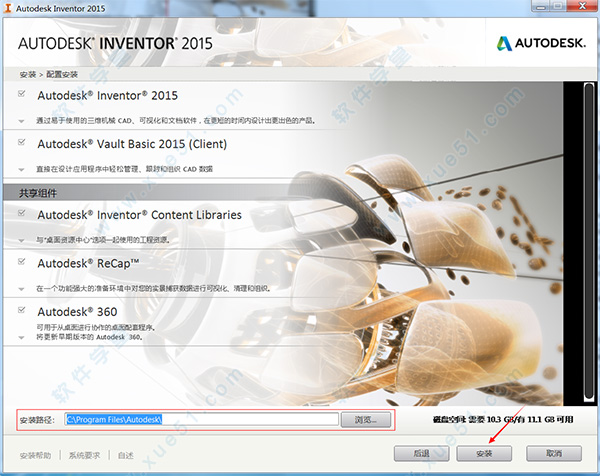Select the Autodesk Vault Basic 2015 (Client) title

(x=132, y=144)
